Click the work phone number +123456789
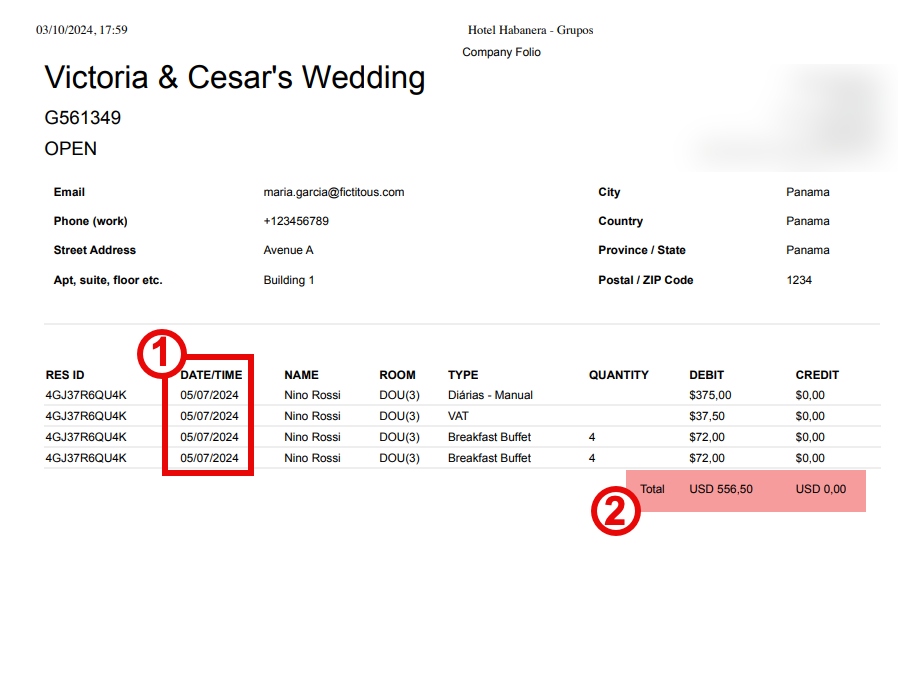This screenshot has height=674, width=924. (296, 221)
